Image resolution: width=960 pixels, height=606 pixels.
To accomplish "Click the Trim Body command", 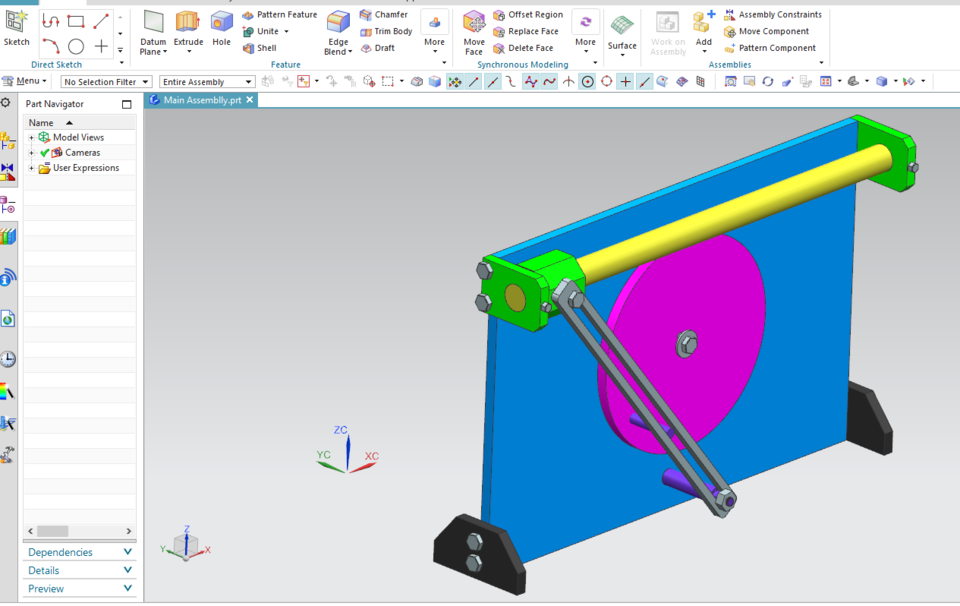I will (385, 31).
